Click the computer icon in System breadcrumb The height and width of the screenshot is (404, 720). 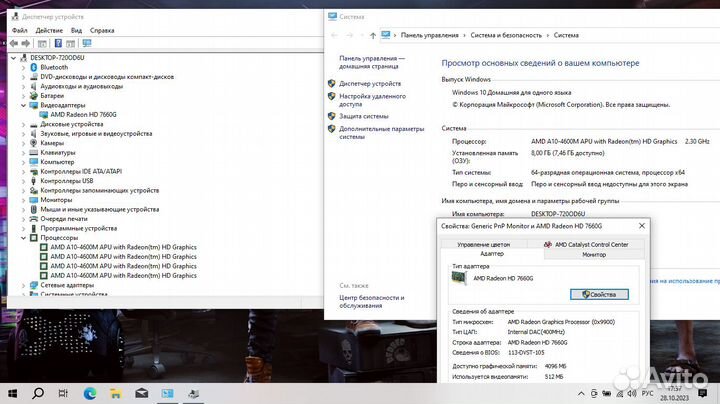click(386, 35)
